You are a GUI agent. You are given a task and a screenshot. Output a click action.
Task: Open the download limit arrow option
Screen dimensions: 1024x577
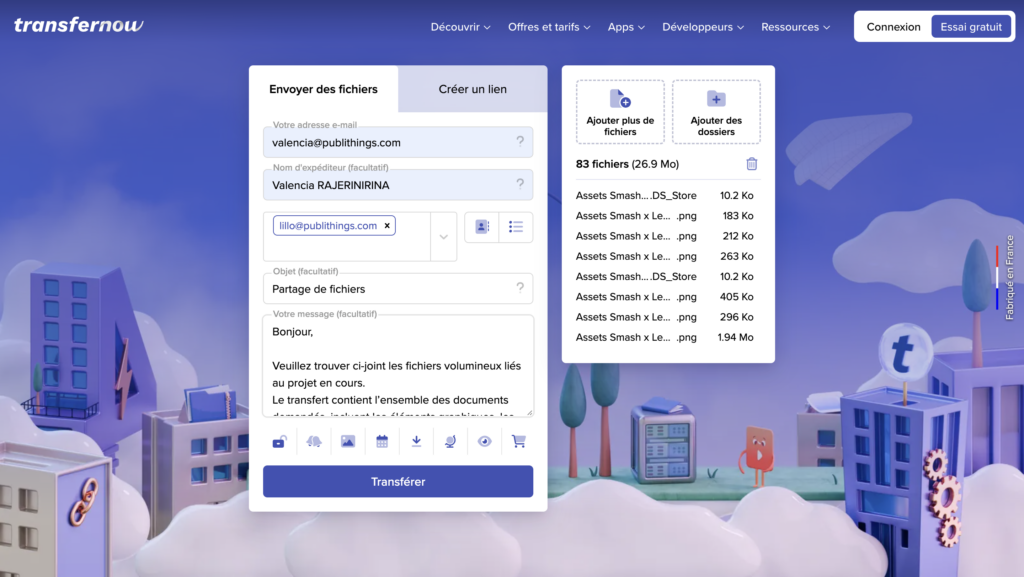pyautogui.click(x=416, y=442)
